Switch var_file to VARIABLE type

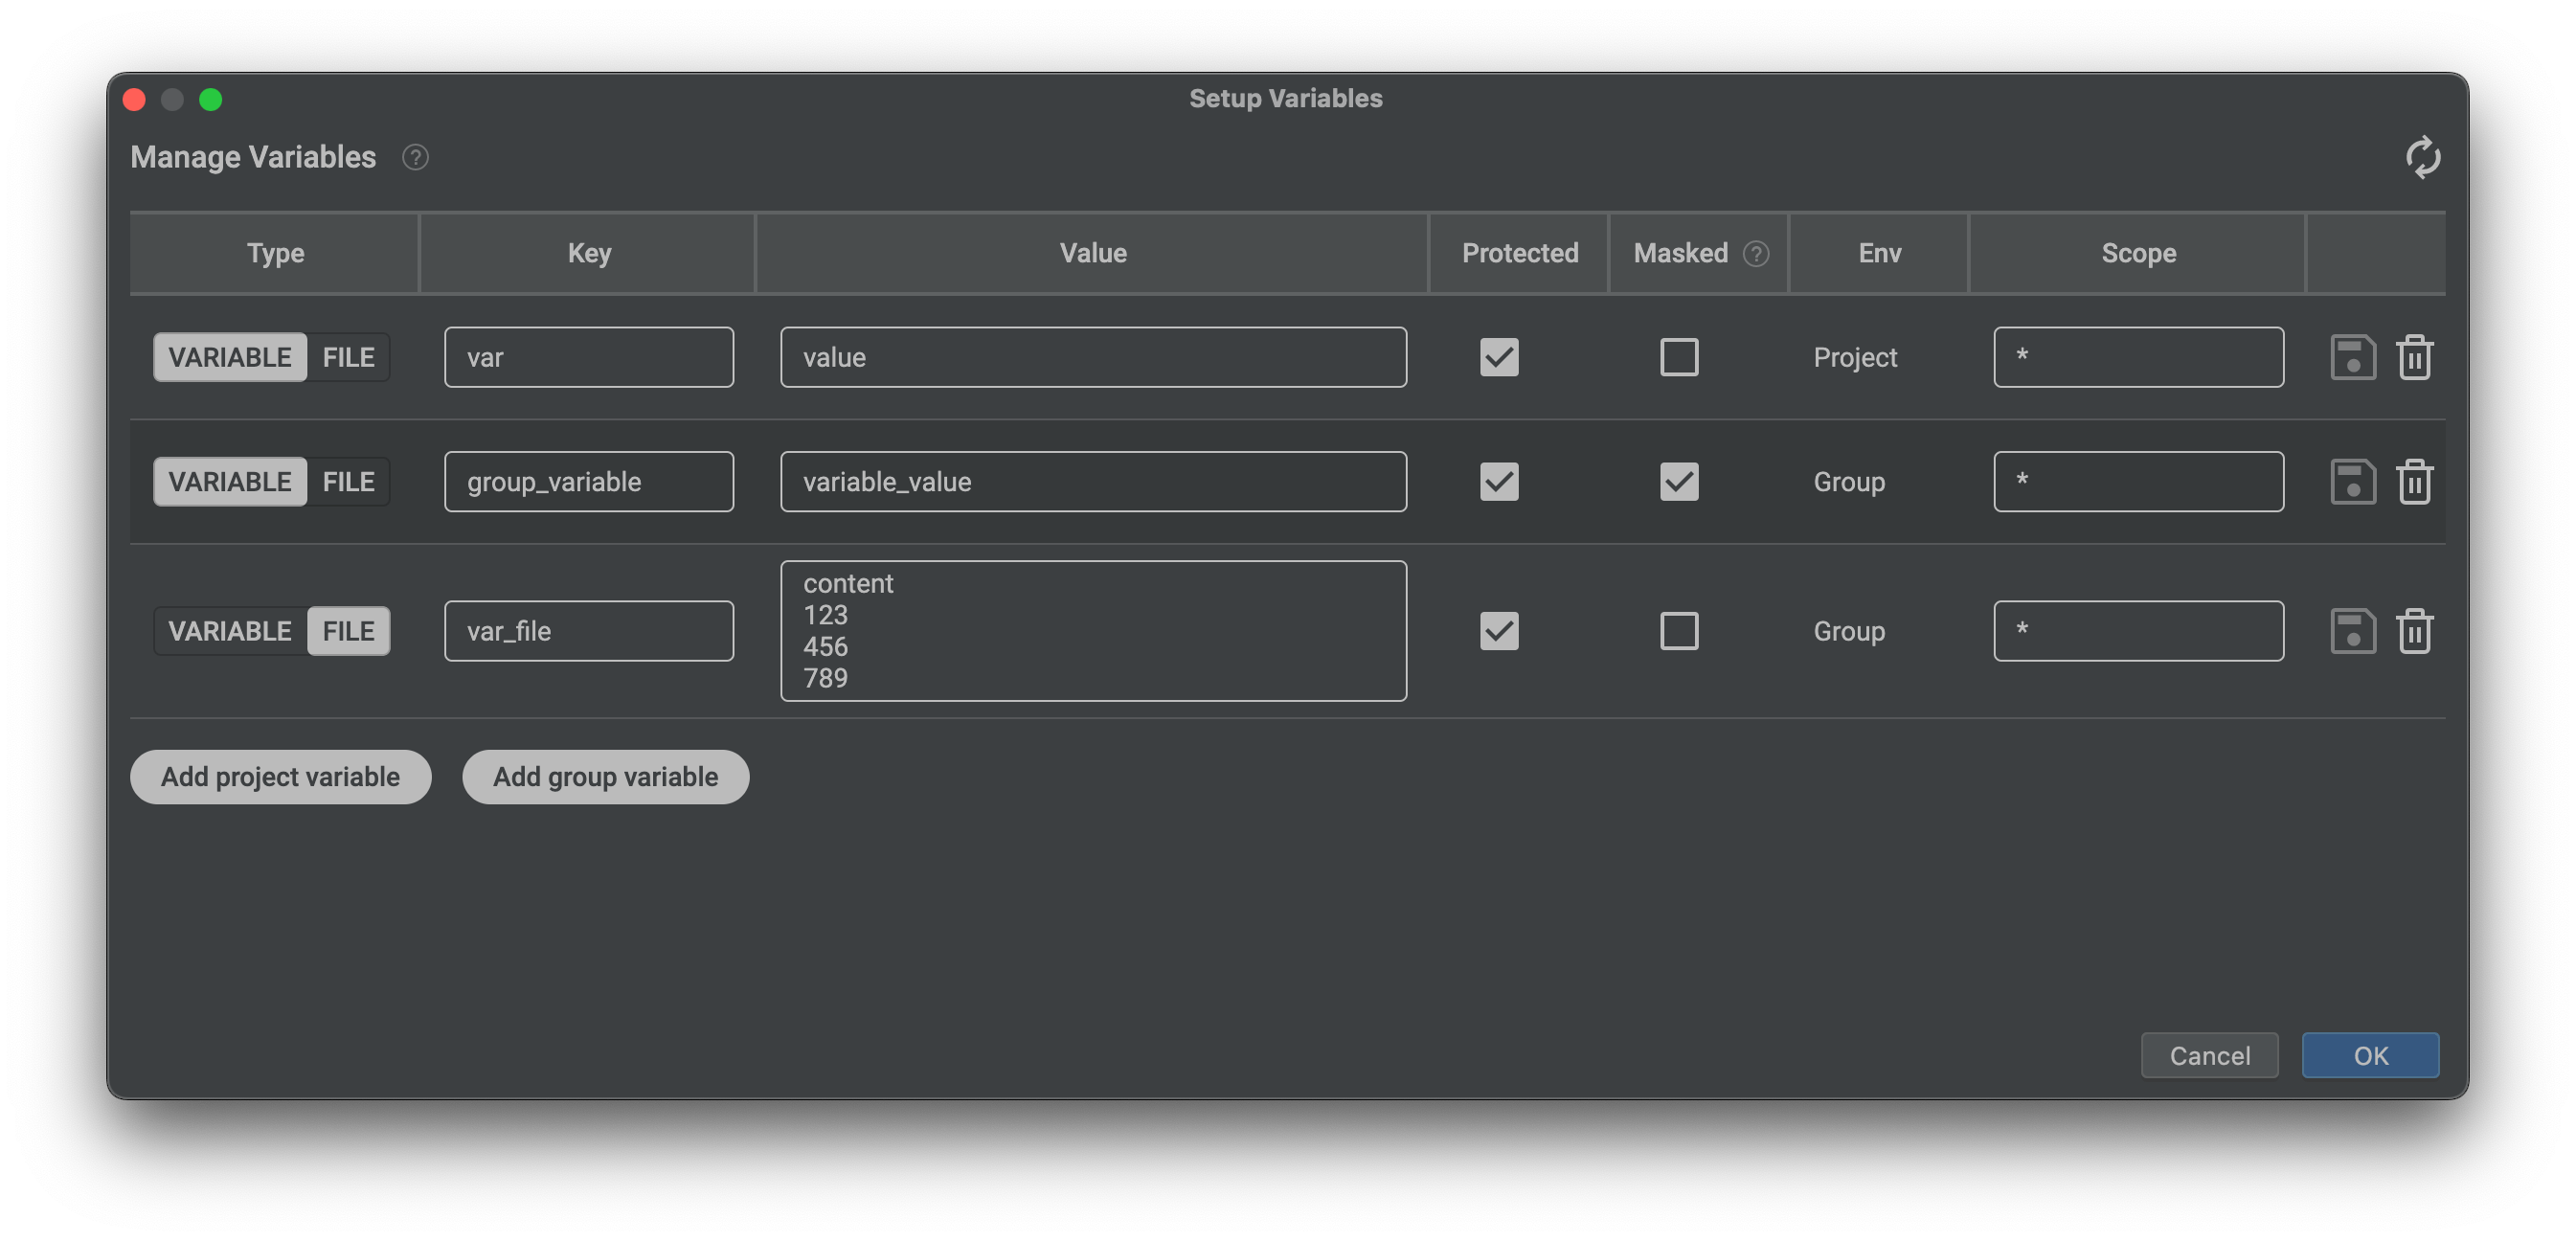click(228, 631)
